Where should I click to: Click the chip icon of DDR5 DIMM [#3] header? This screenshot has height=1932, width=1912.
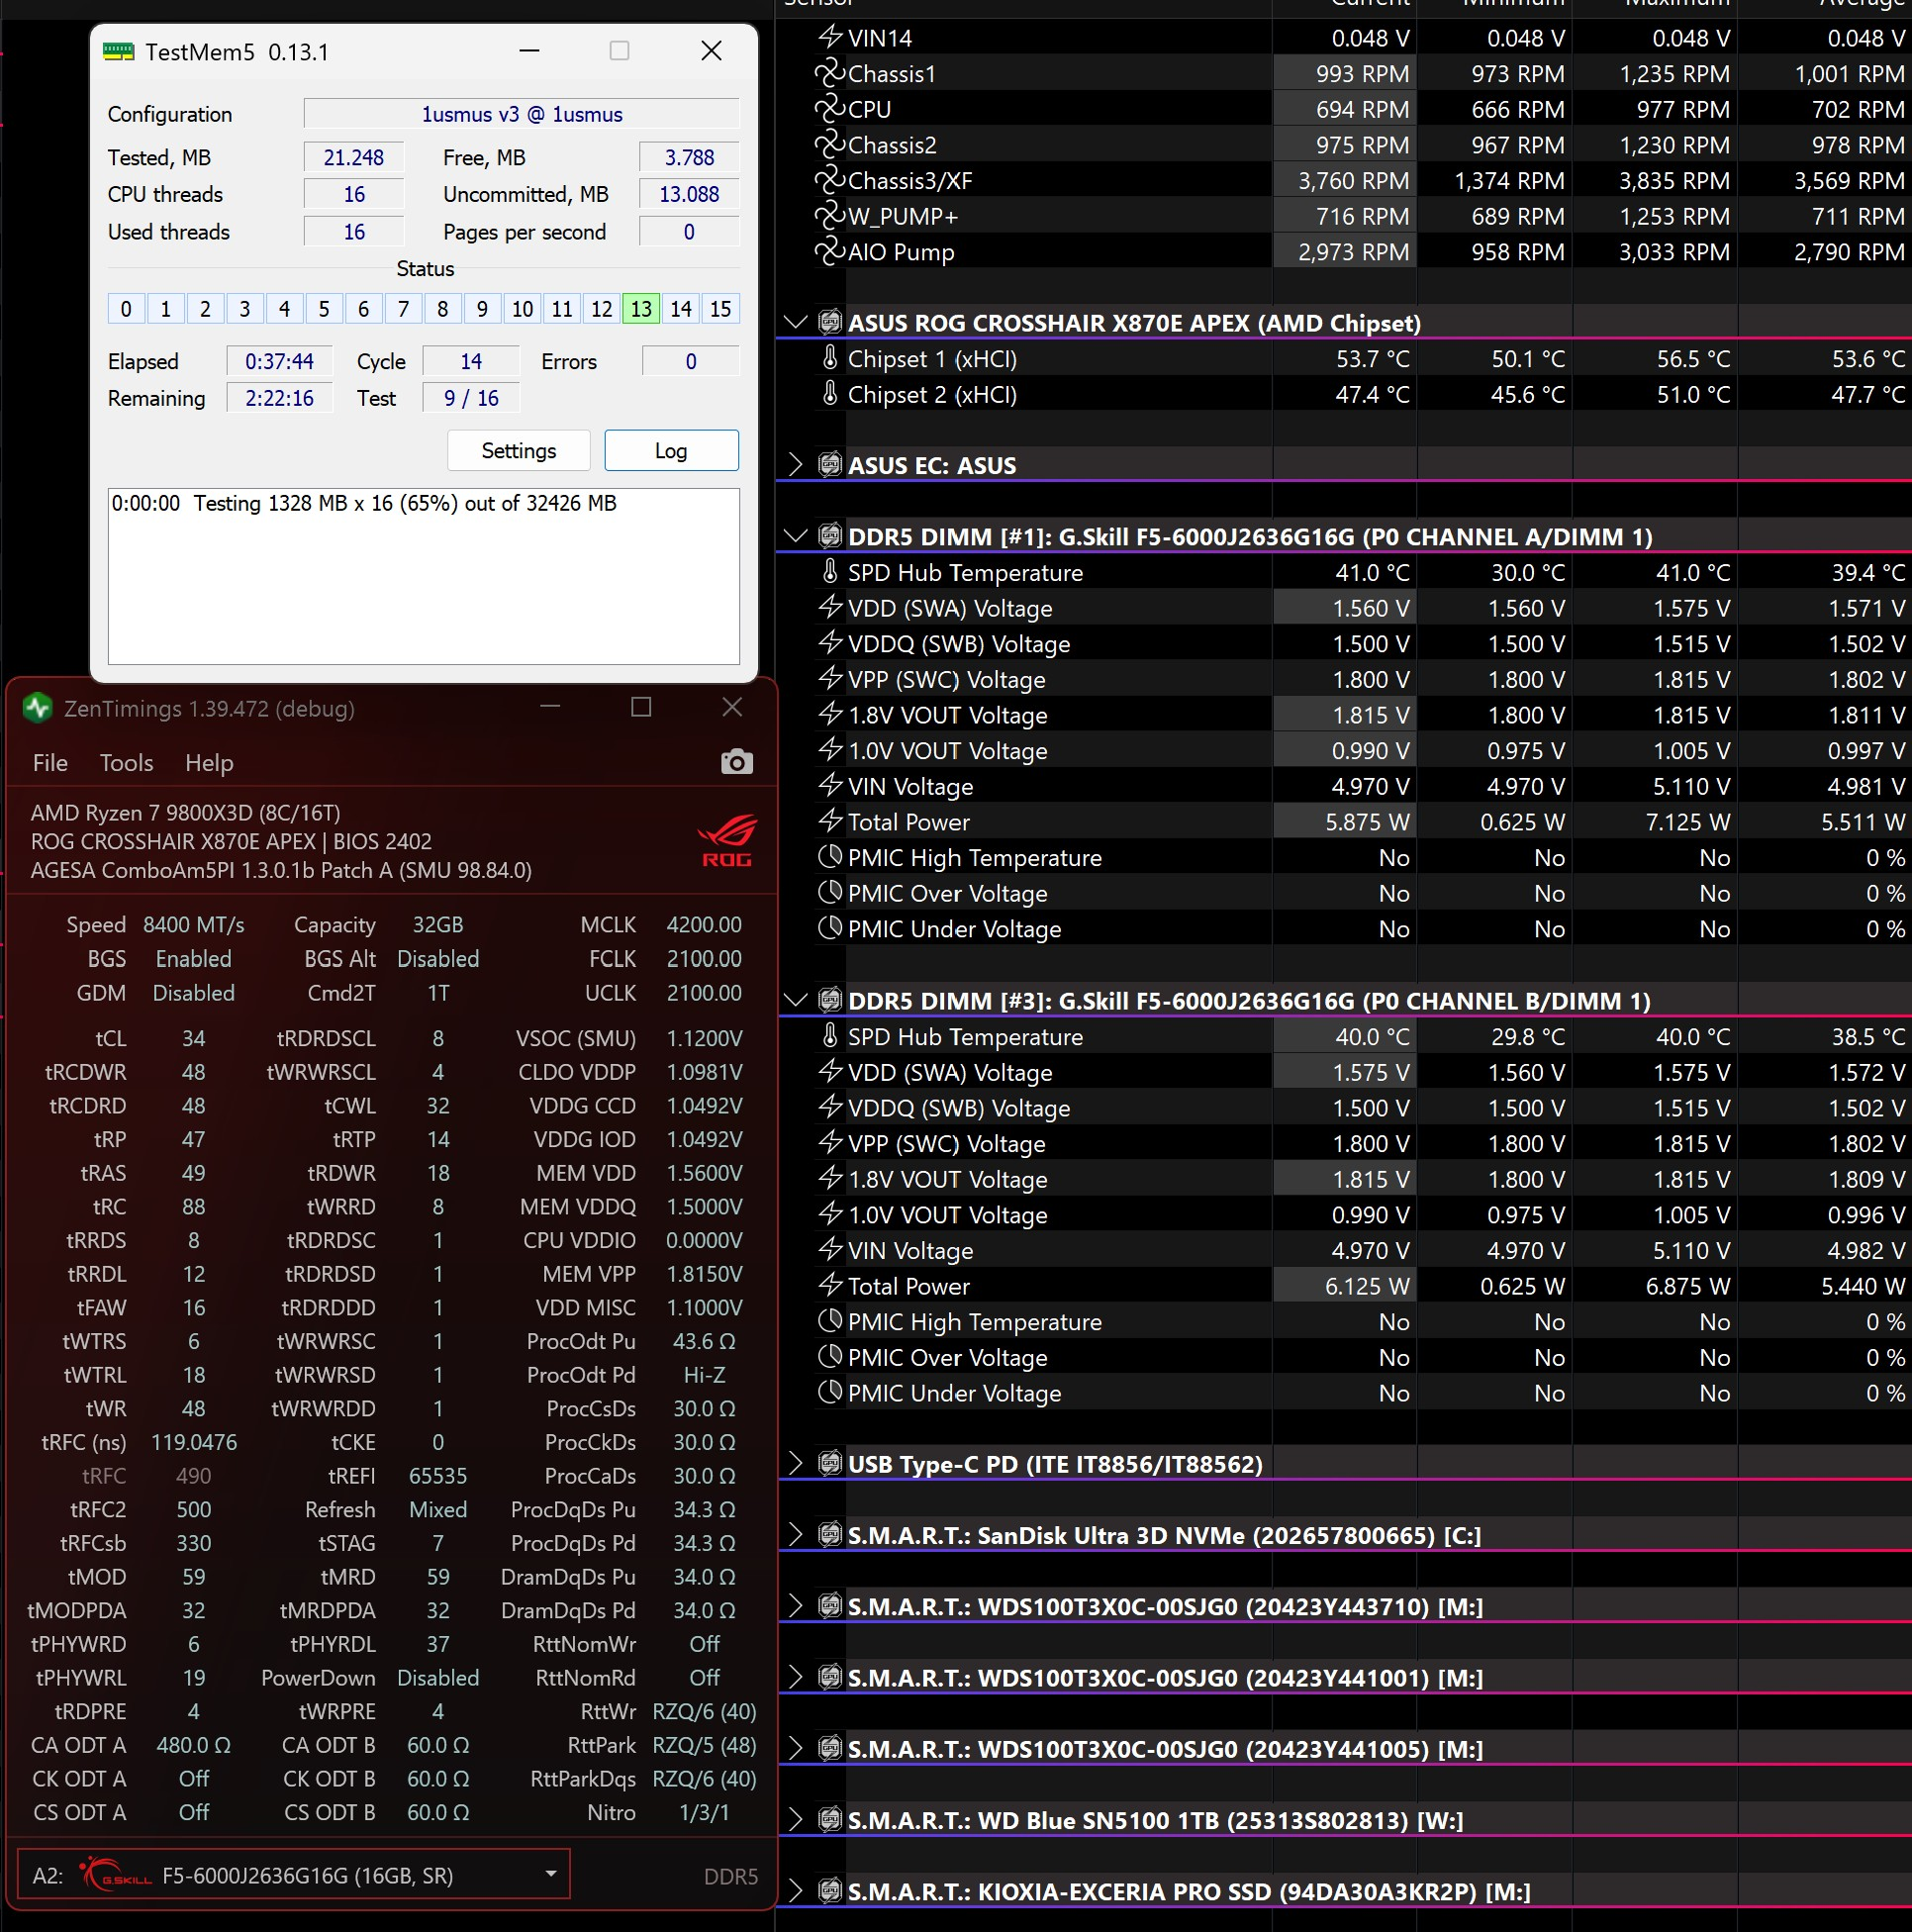pyautogui.click(x=829, y=1000)
